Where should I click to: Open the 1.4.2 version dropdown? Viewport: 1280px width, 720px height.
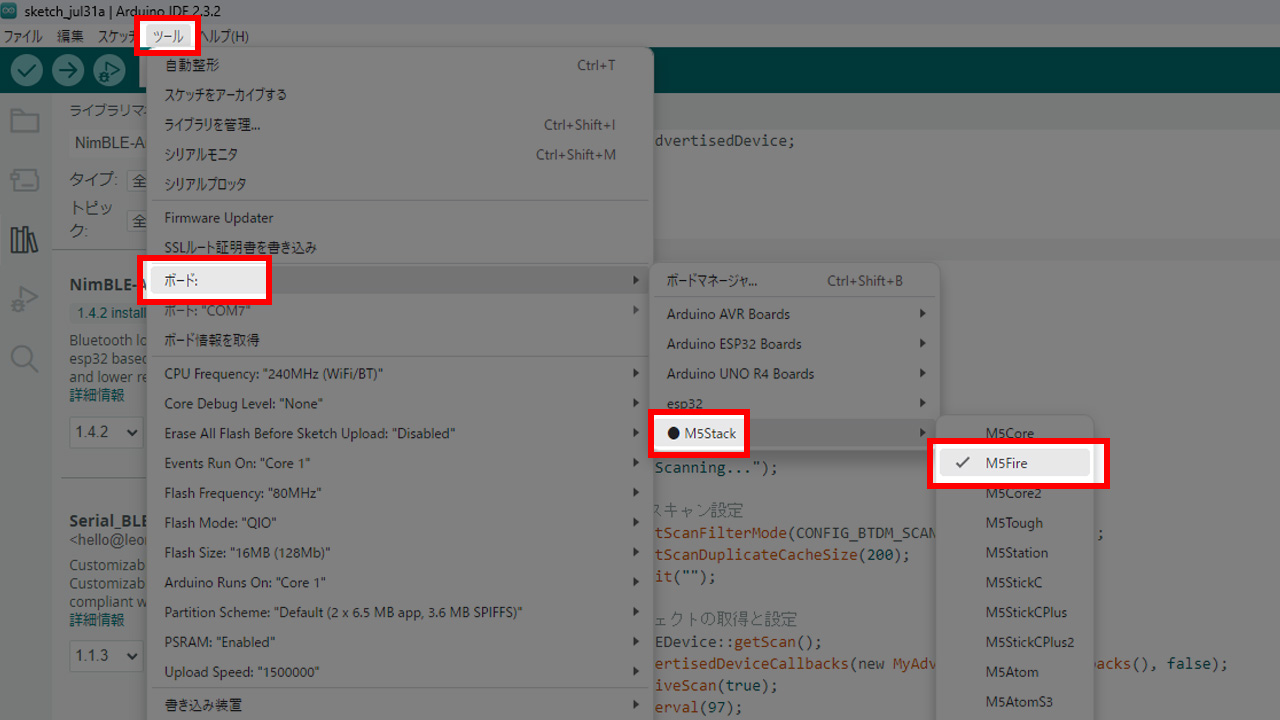tap(104, 433)
